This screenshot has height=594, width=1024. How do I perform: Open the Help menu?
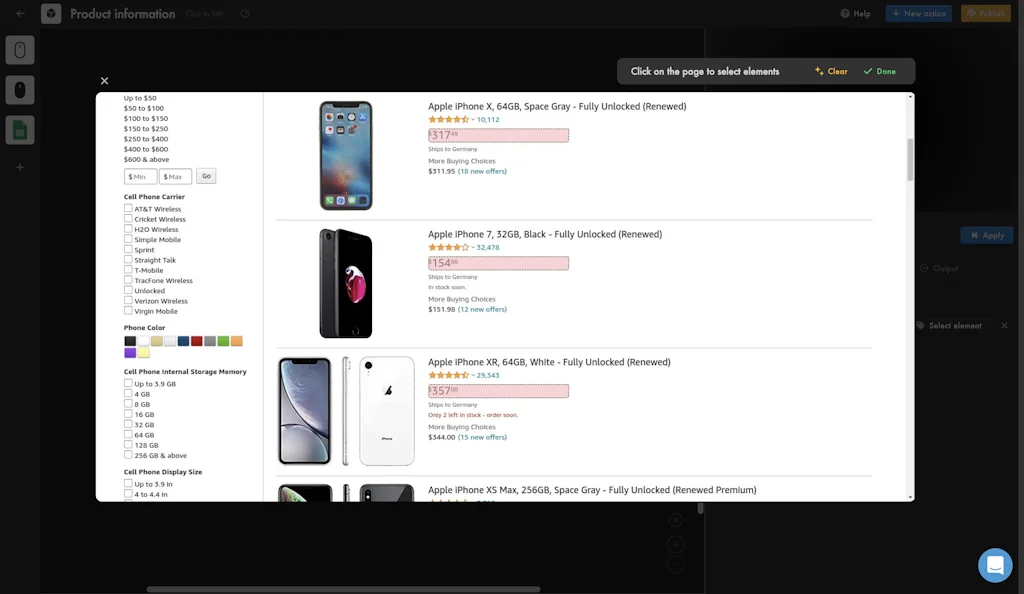(x=856, y=13)
